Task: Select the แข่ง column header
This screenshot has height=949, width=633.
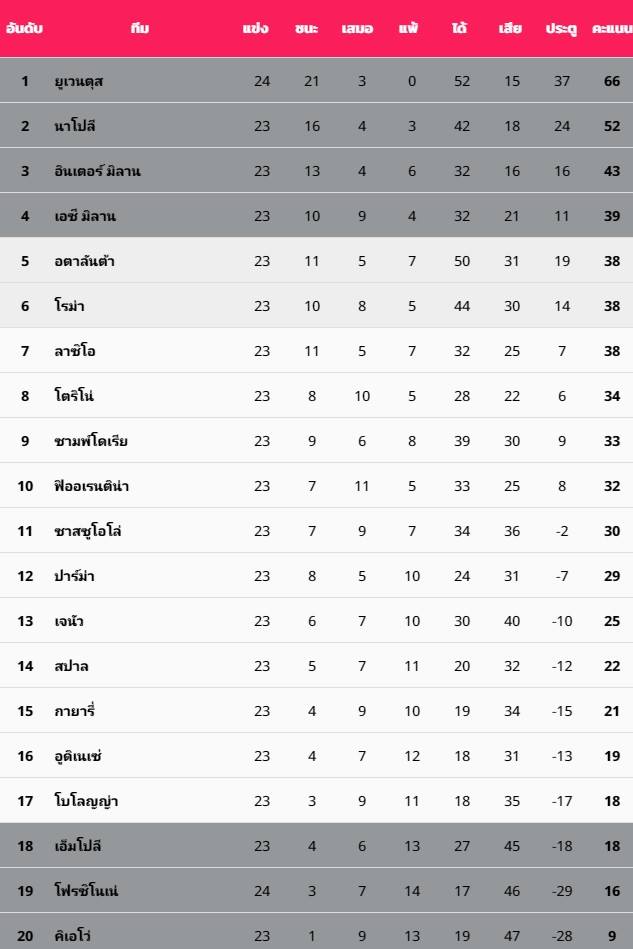Action: point(255,28)
